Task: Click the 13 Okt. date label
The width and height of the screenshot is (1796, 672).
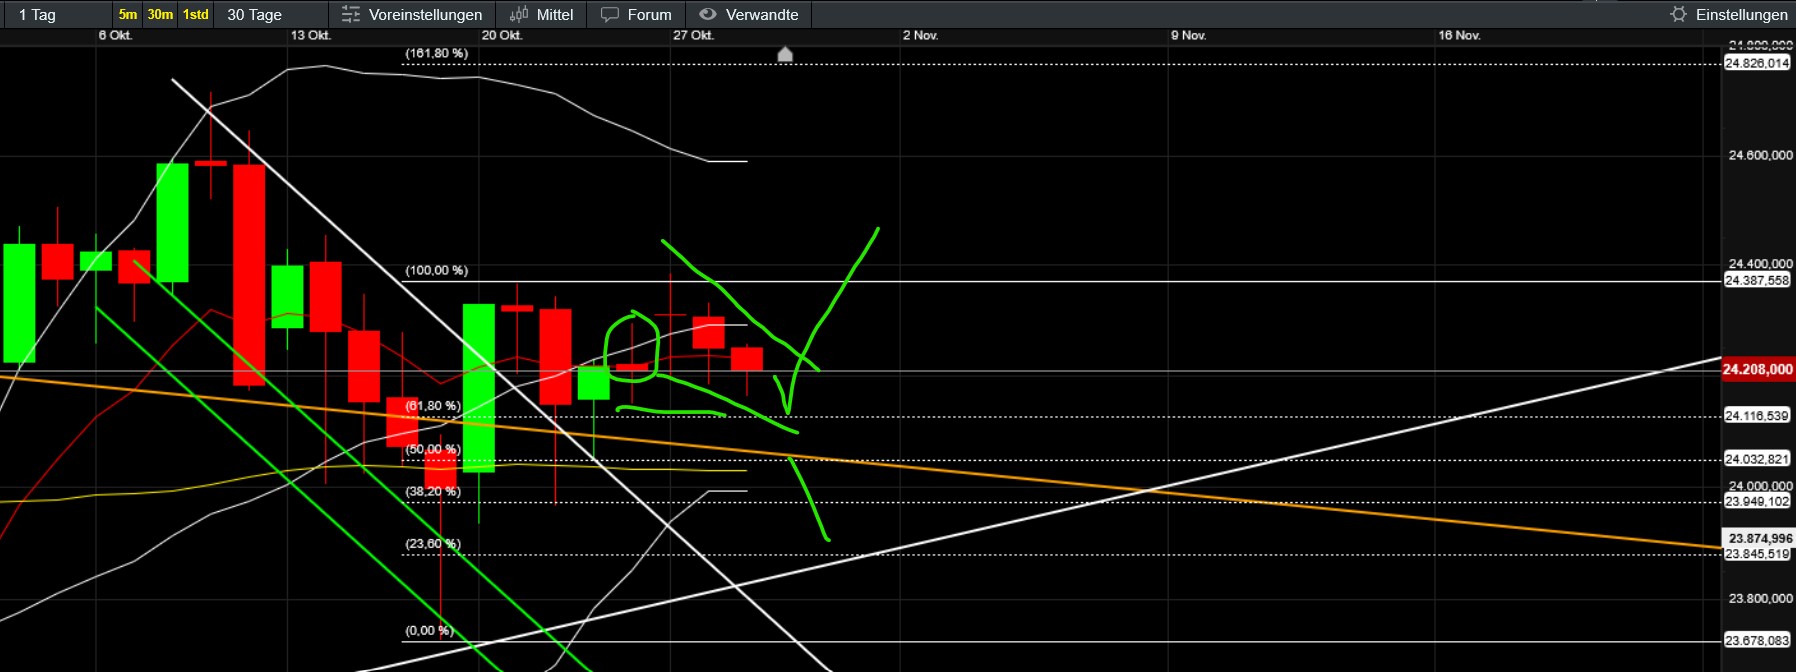Action: 311,35
